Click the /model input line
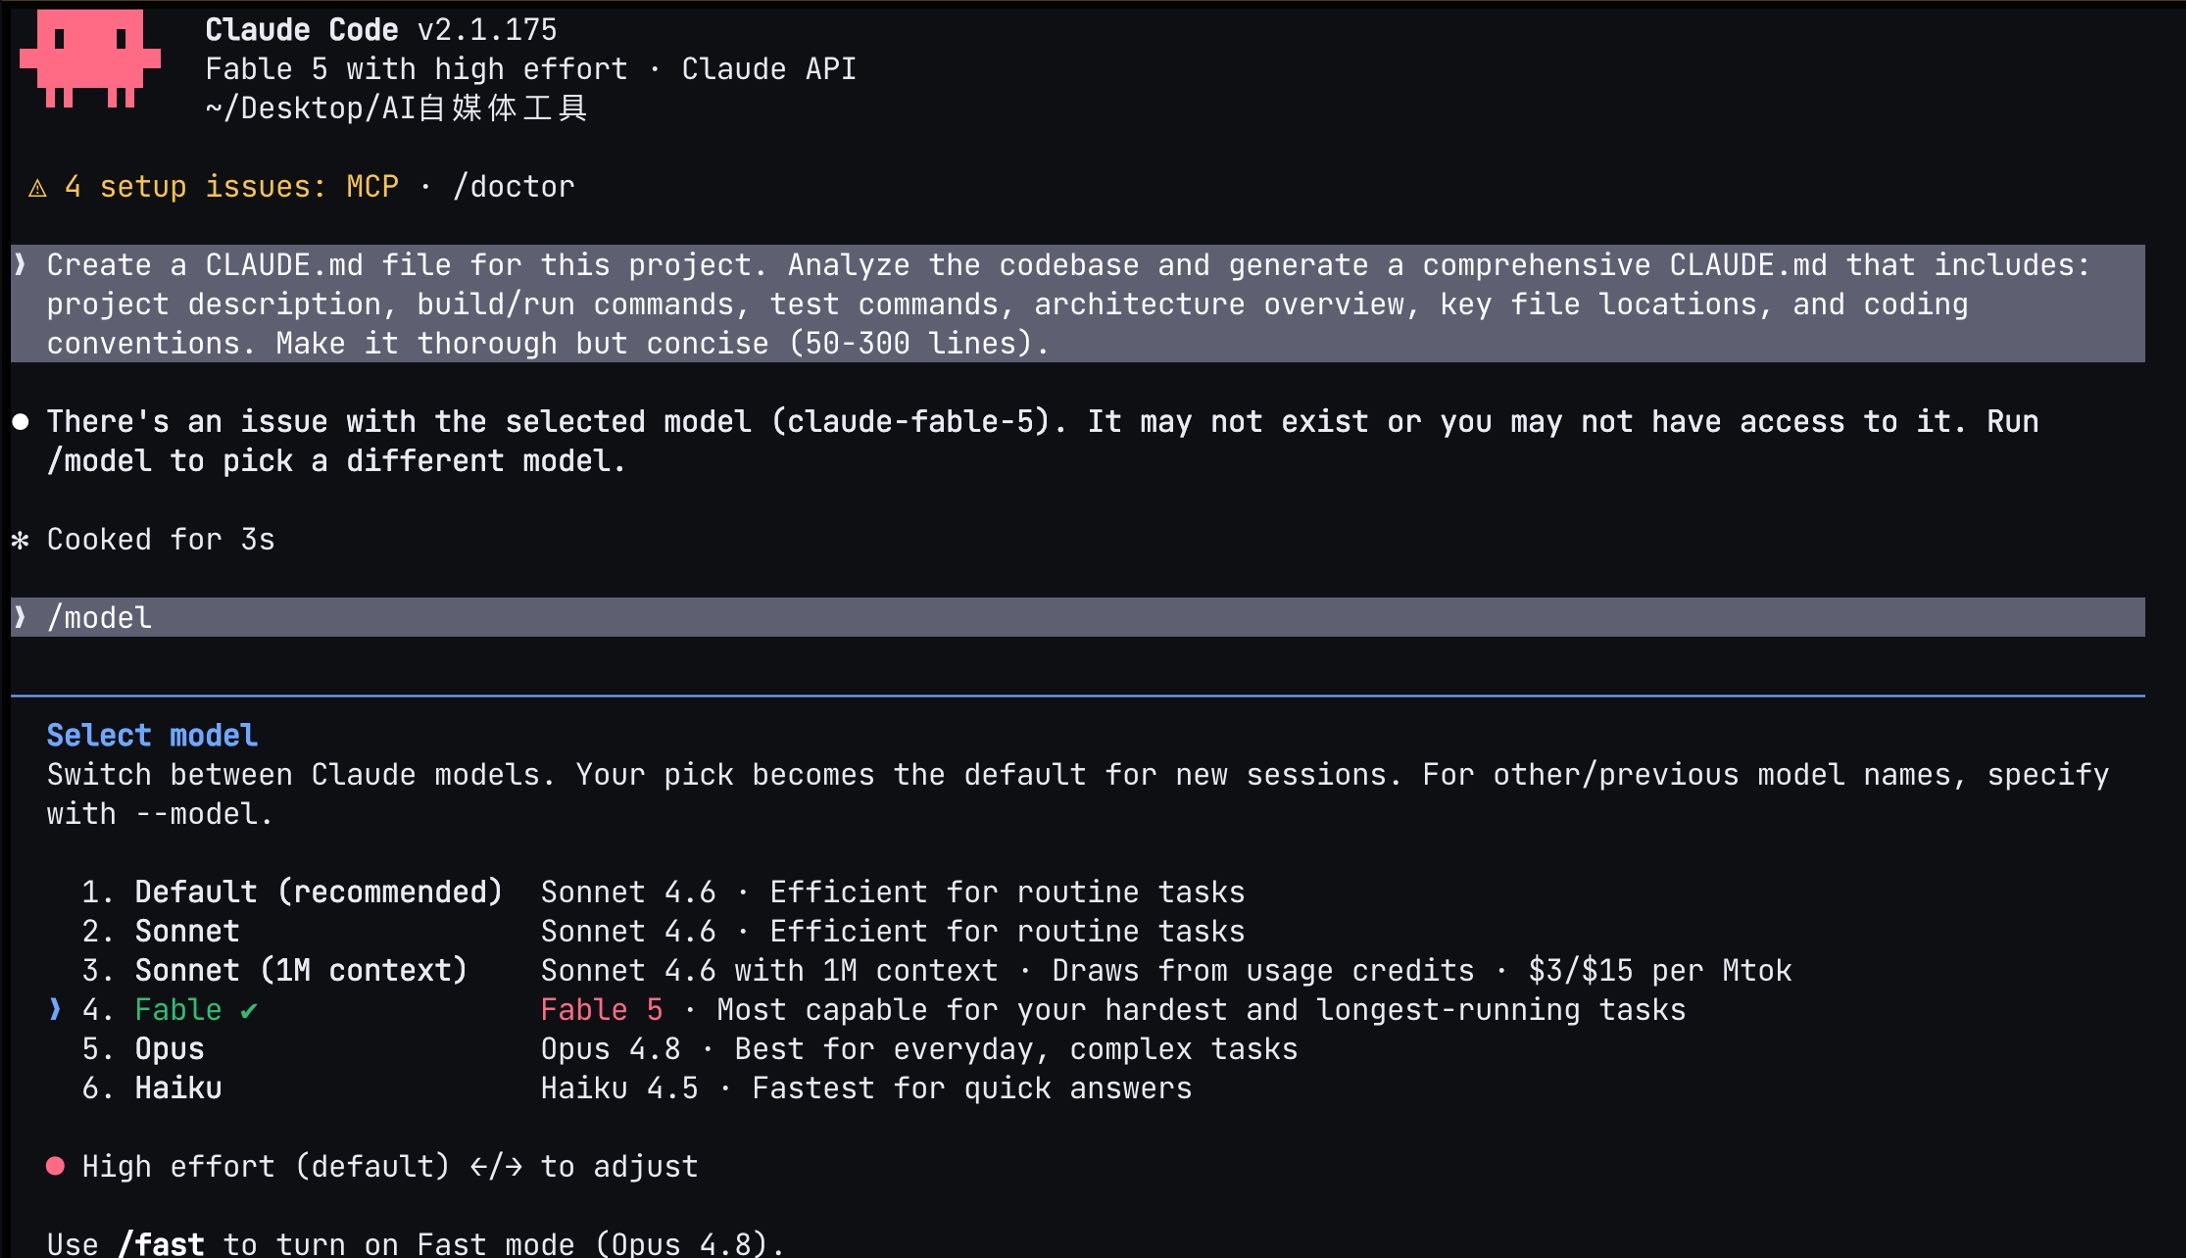 click(1078, 617)
